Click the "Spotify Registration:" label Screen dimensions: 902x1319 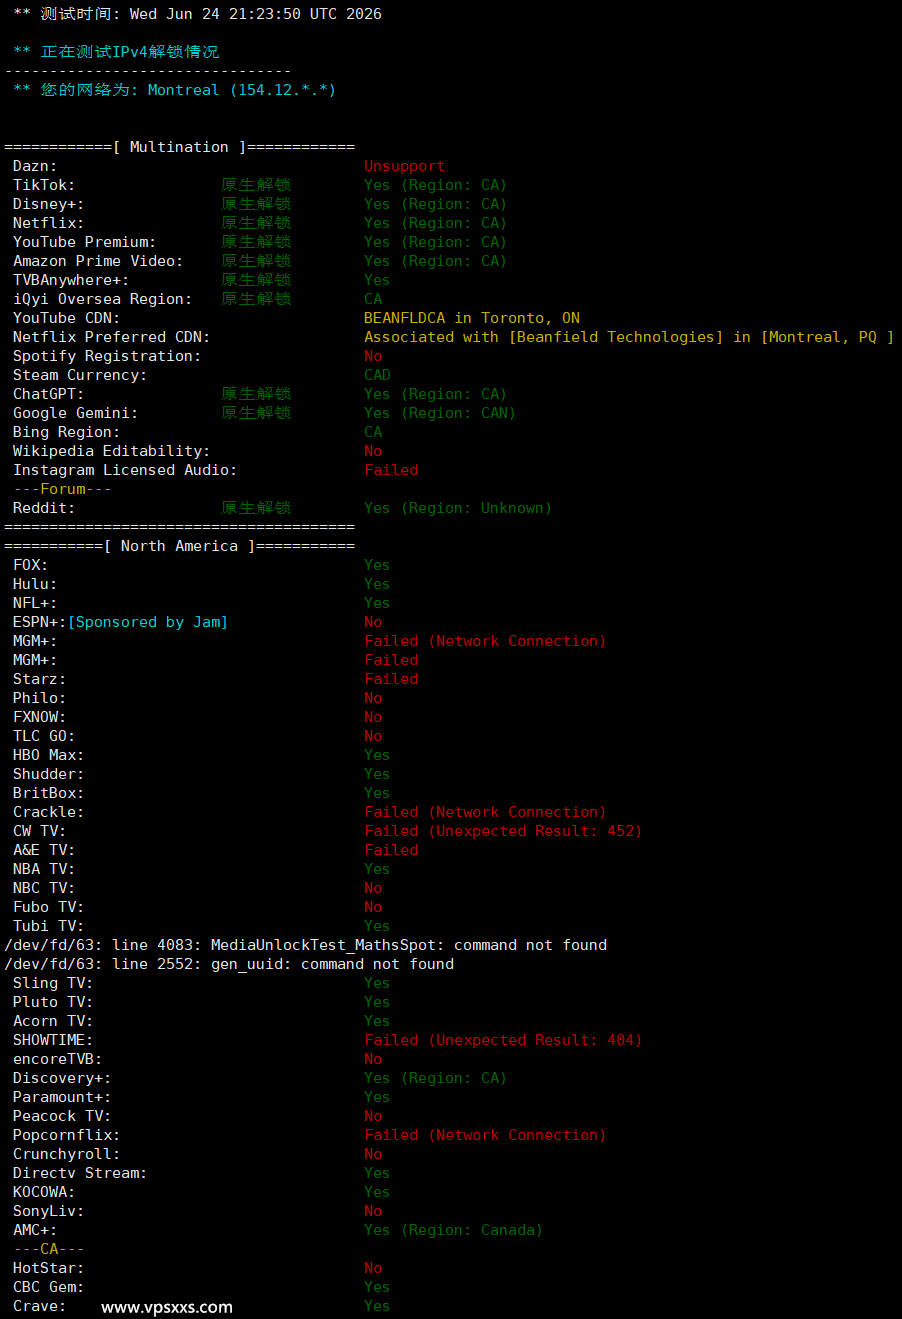(107, 356)
